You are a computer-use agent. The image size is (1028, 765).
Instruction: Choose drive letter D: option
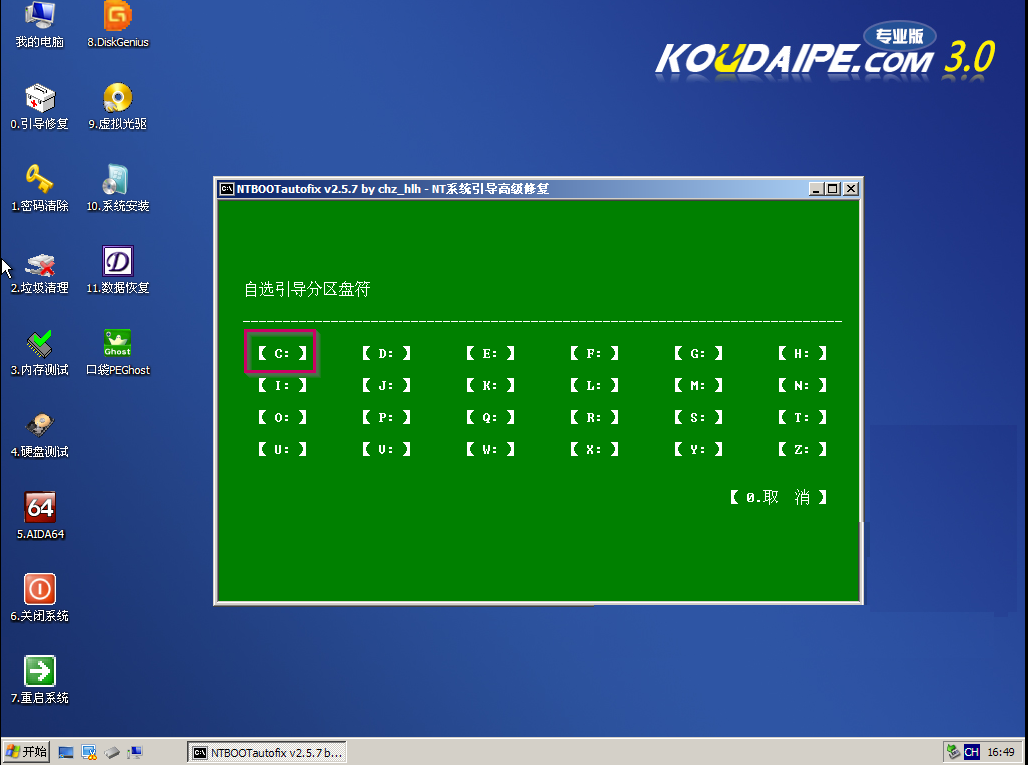tap(386, 353)
